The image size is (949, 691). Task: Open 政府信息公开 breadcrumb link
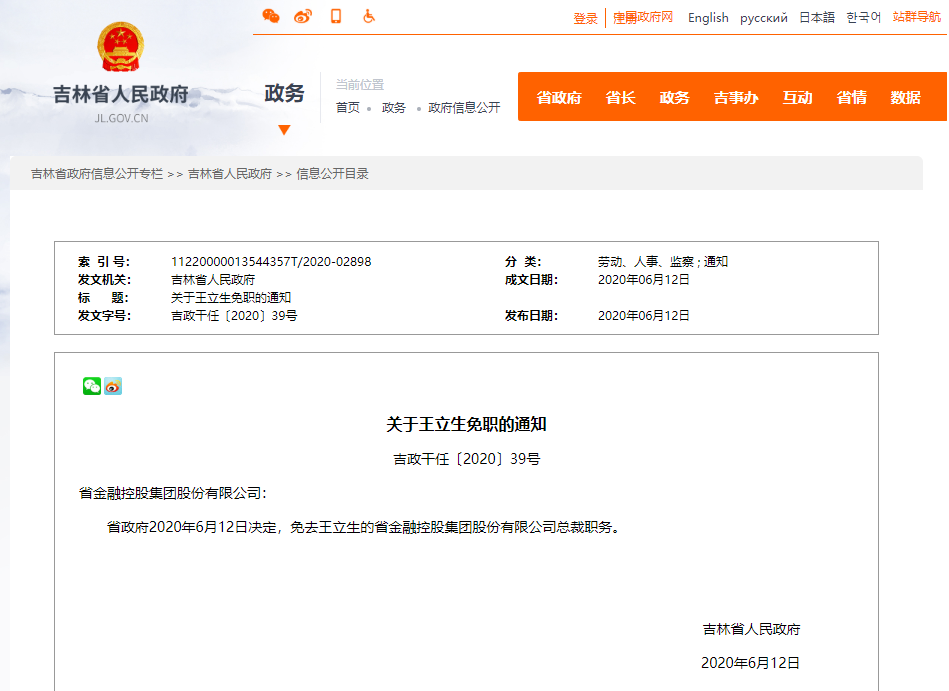464,108
